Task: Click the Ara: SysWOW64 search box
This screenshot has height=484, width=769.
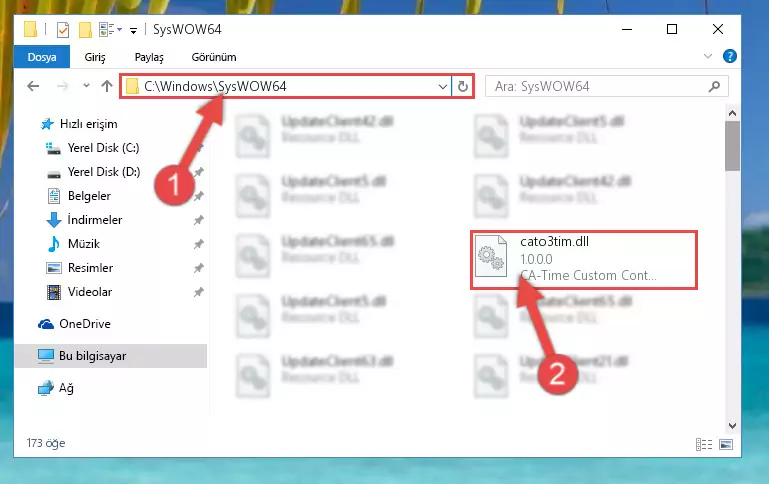Action: point(606,86)
